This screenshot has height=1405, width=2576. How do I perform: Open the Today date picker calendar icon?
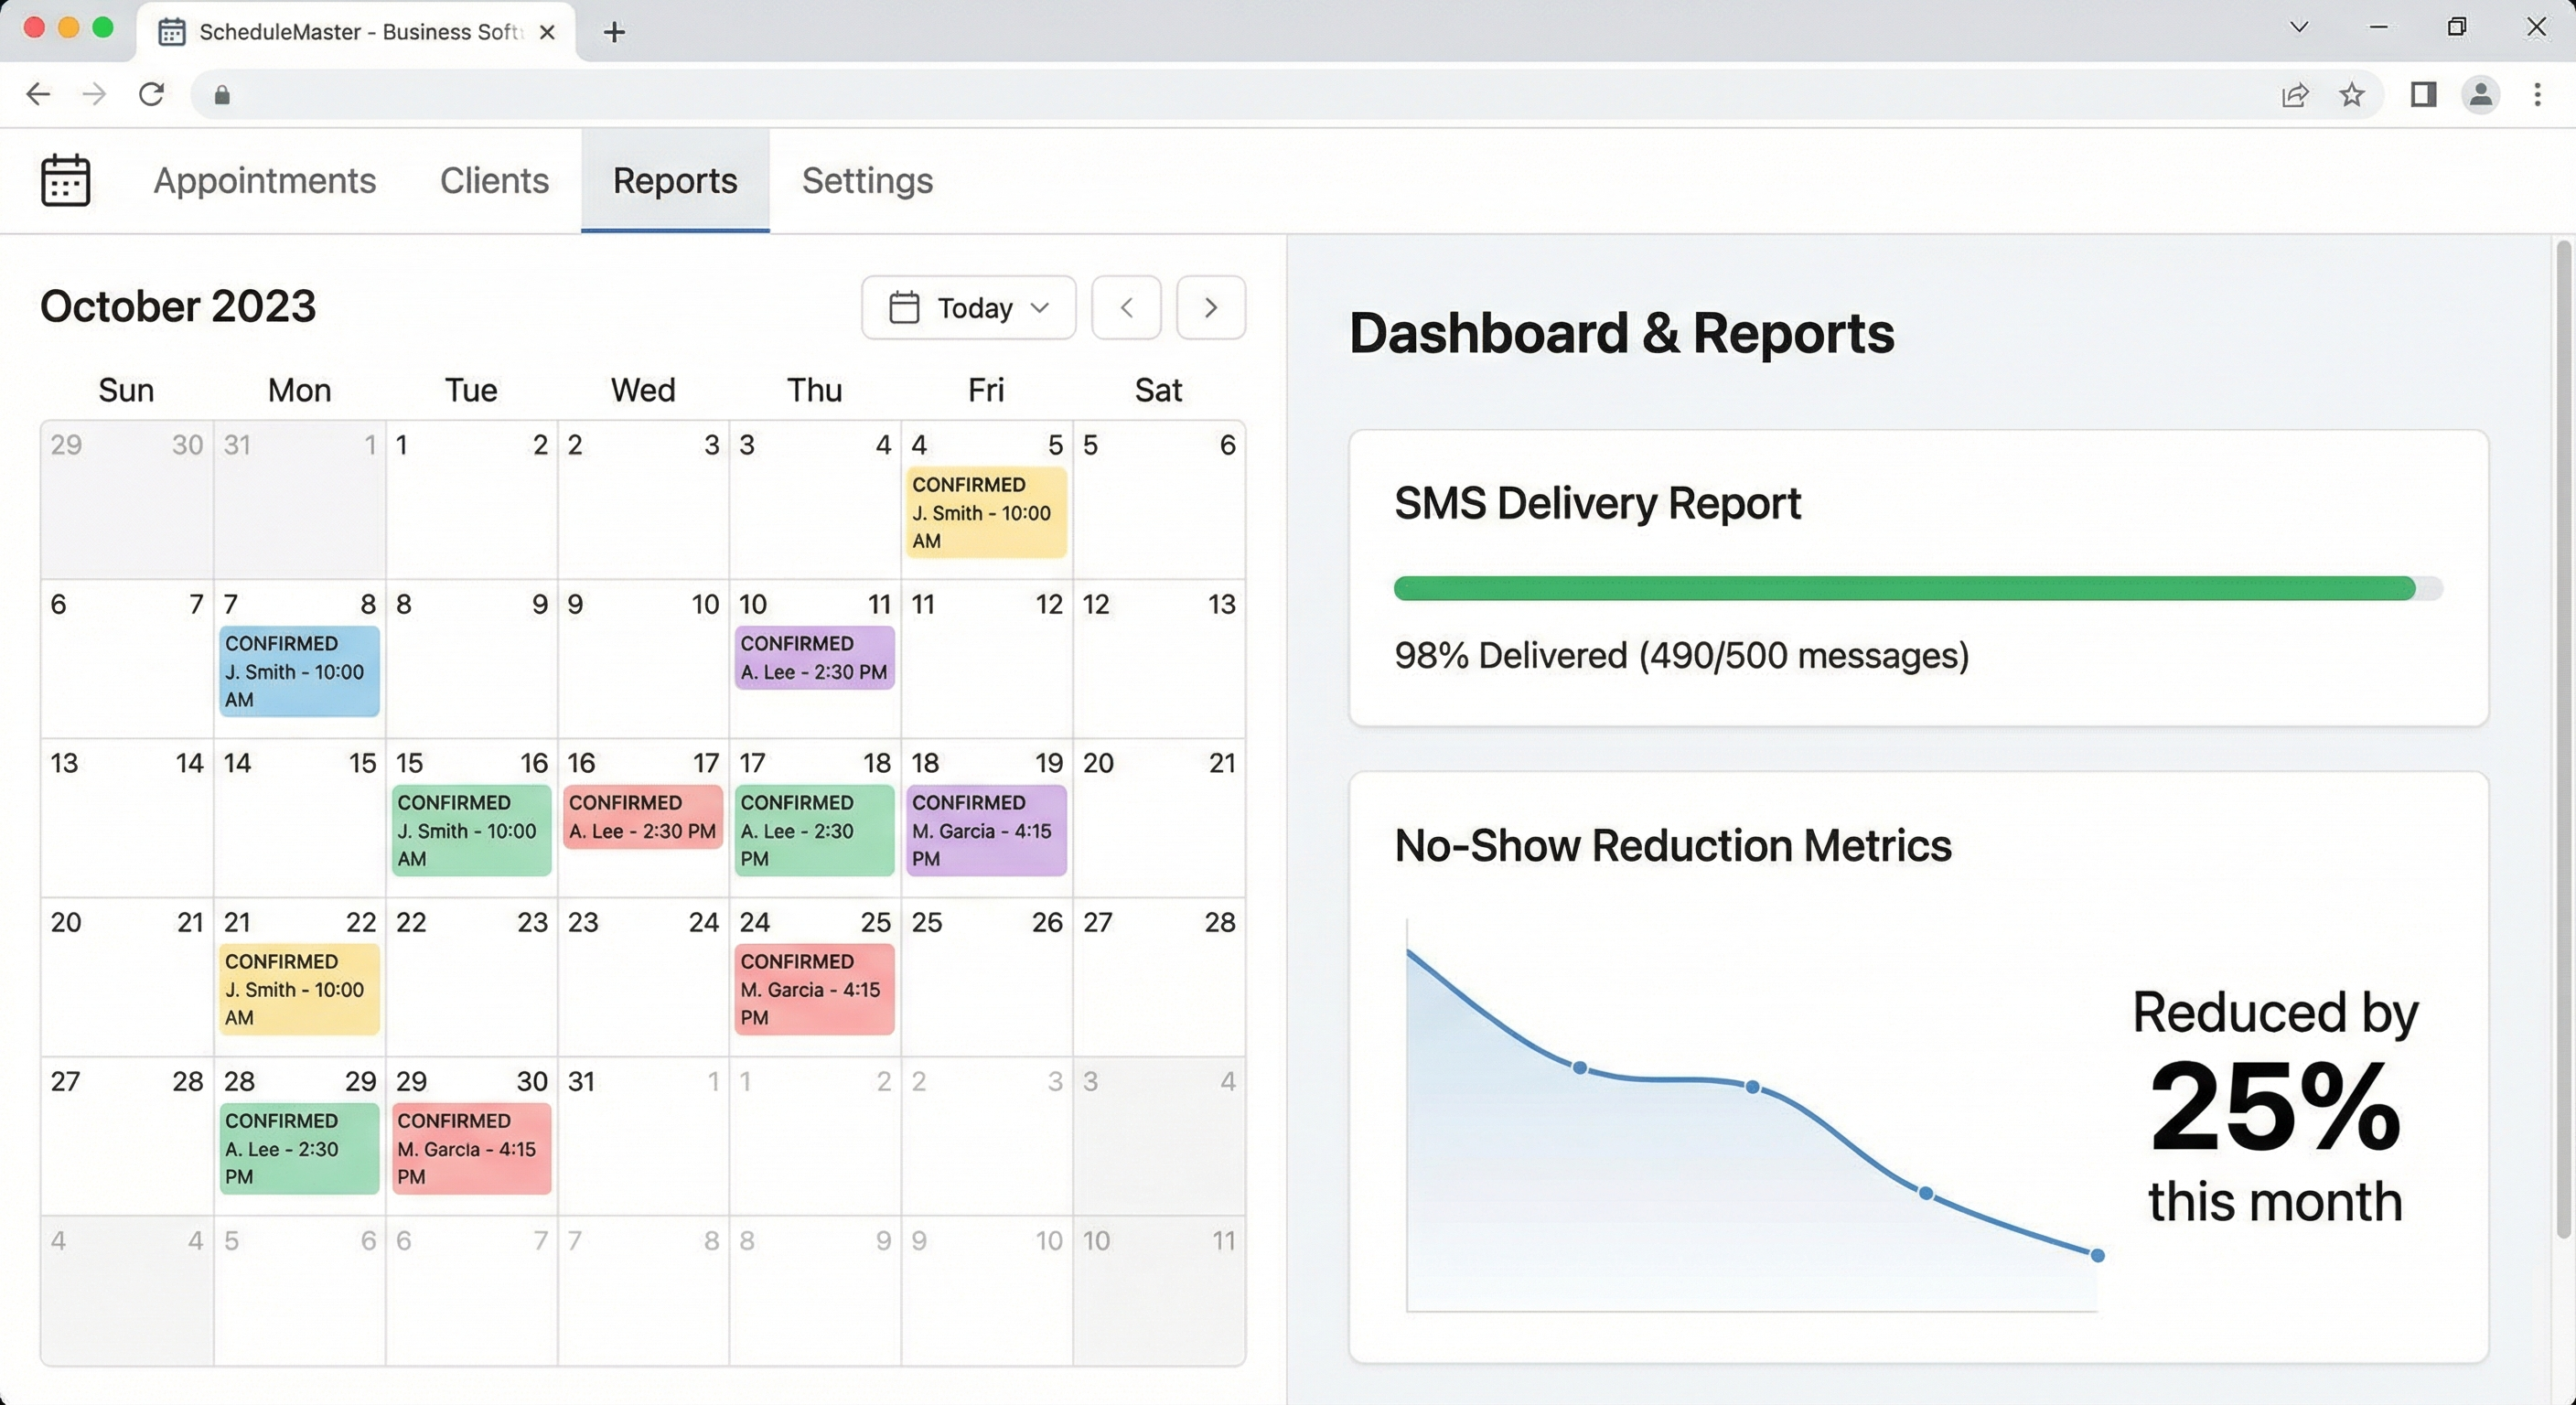tap(905, 307)
